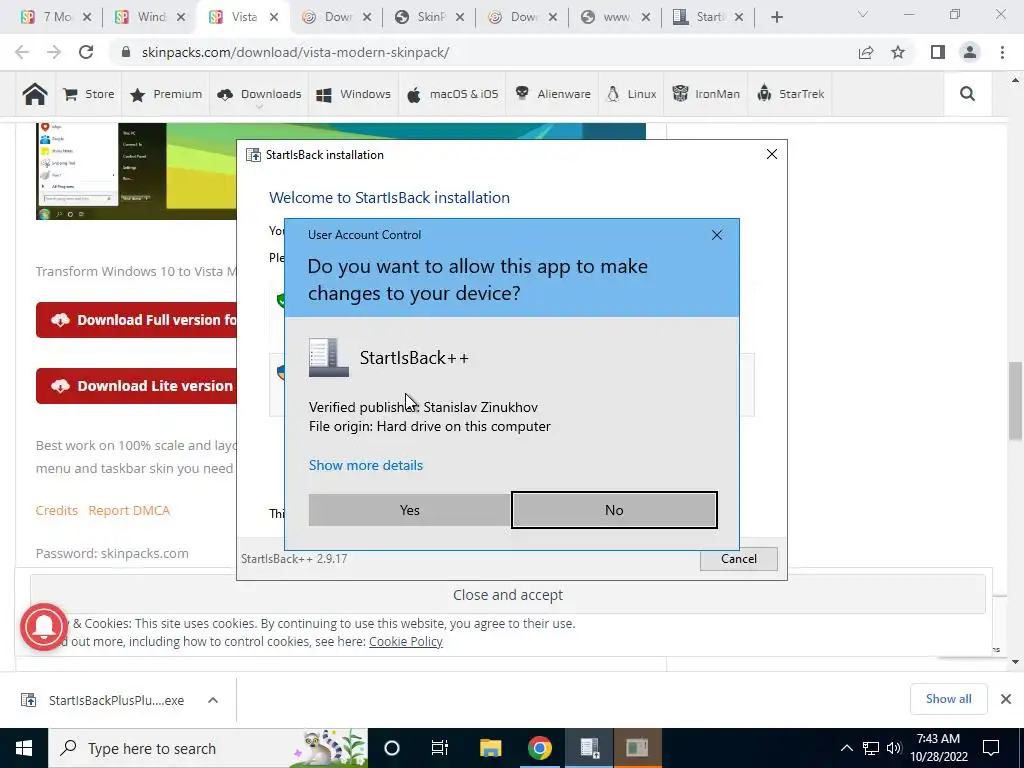Open the tab search chevron
This screenshot has width=1024, height=768.
862,14
